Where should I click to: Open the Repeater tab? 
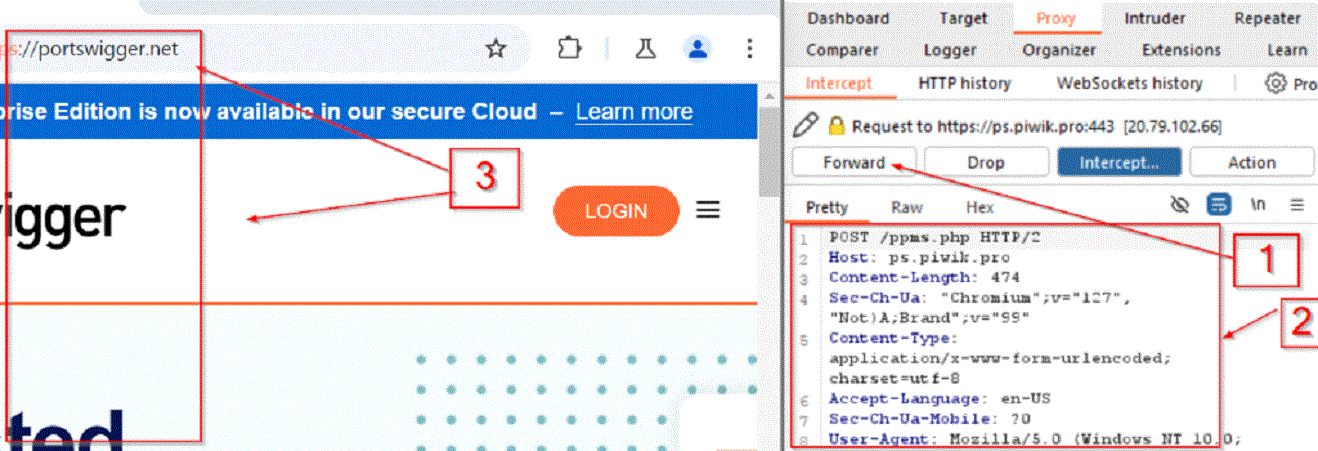1267,18
